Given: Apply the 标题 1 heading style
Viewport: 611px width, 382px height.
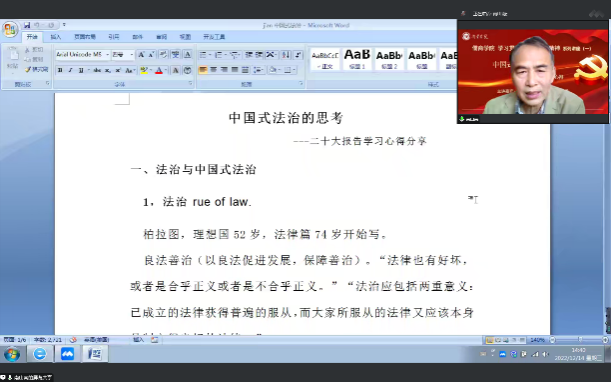Looking at the screenshot, I should coord(357,59).
